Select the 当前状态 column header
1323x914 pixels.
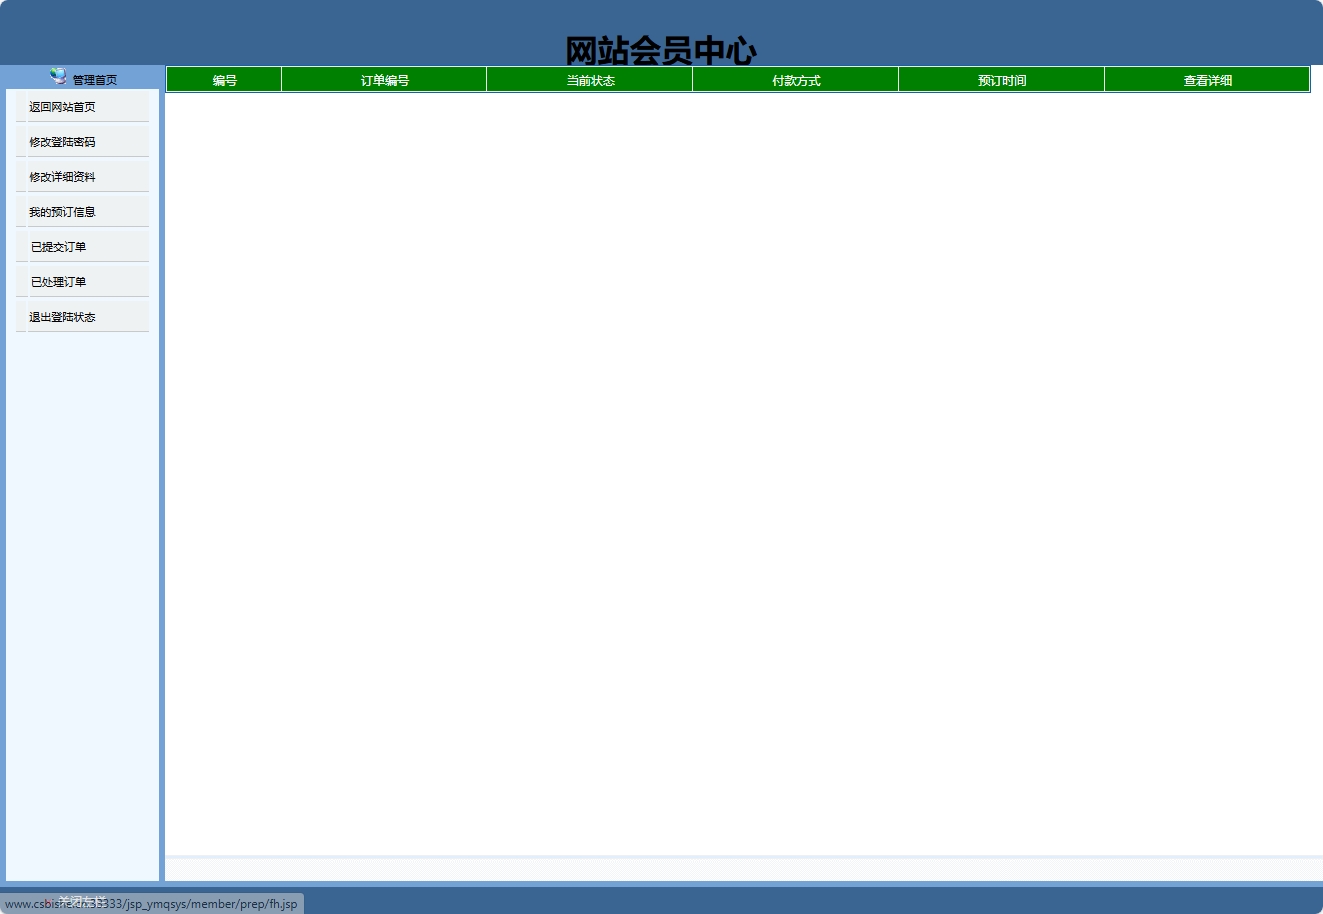[589, 79]
